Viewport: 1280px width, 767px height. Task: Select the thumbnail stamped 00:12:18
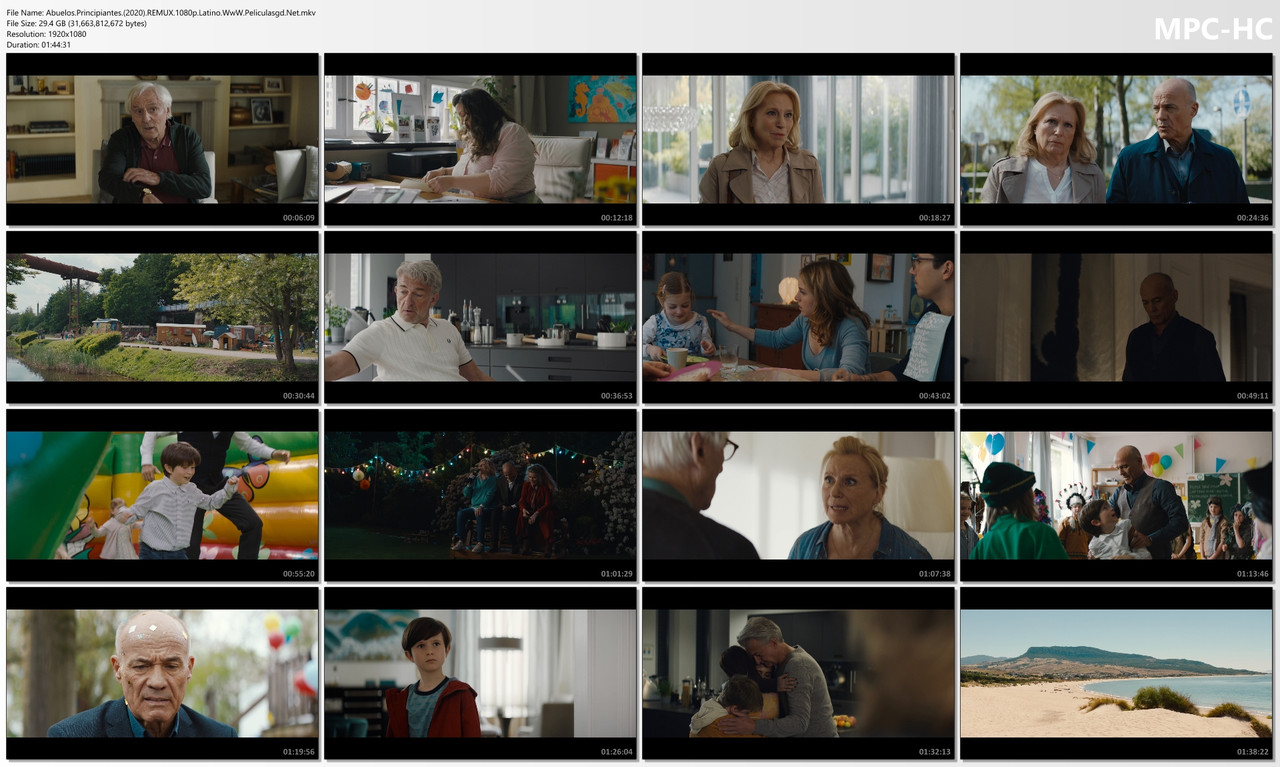pos(480,139)
